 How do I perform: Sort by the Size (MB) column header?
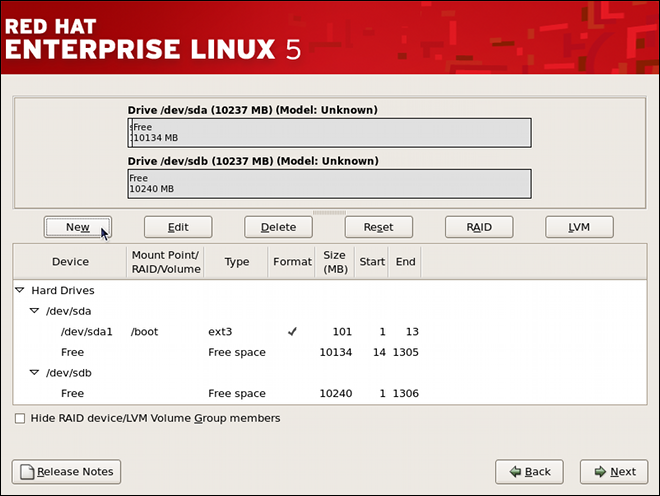pyautogui.click(x=334, y=262)
